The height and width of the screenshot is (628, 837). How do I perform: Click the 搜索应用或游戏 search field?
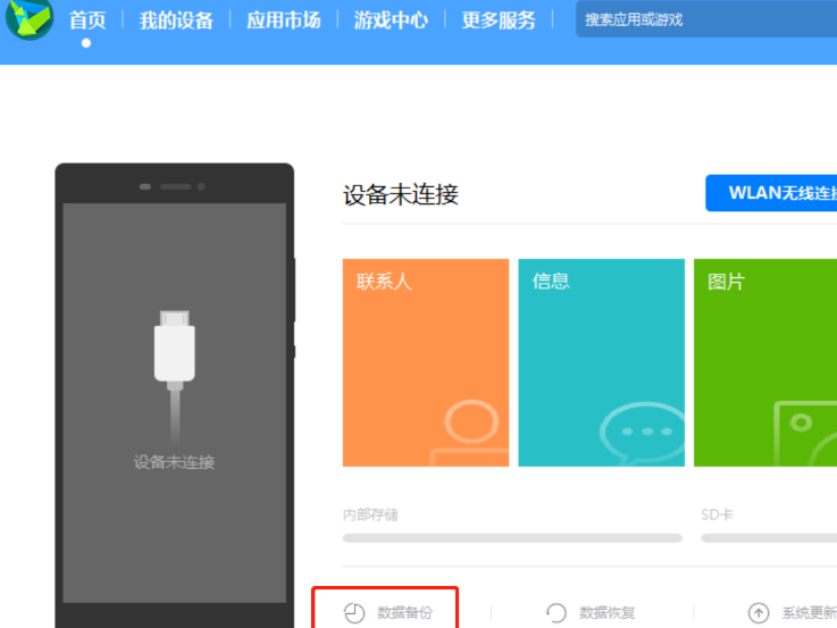[706, 20]
